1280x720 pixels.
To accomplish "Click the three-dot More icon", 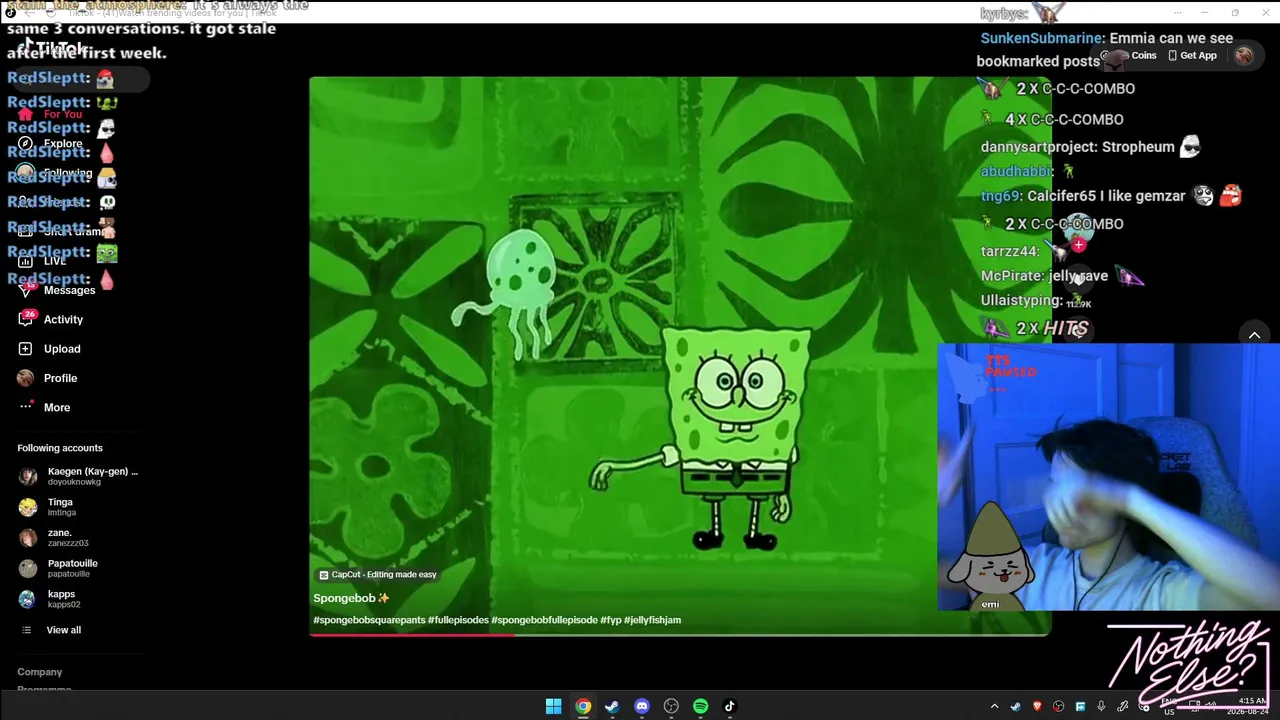I will click(25, 407).
